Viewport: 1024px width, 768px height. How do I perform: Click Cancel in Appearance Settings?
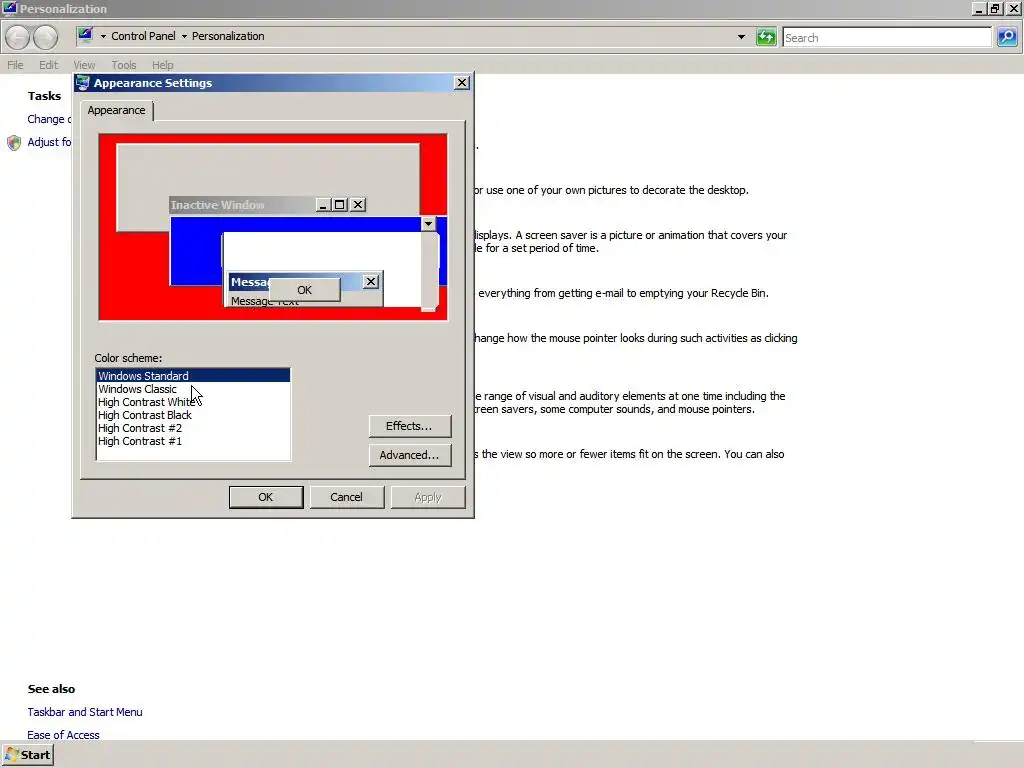pyautogui.click(x=346, y=497)
